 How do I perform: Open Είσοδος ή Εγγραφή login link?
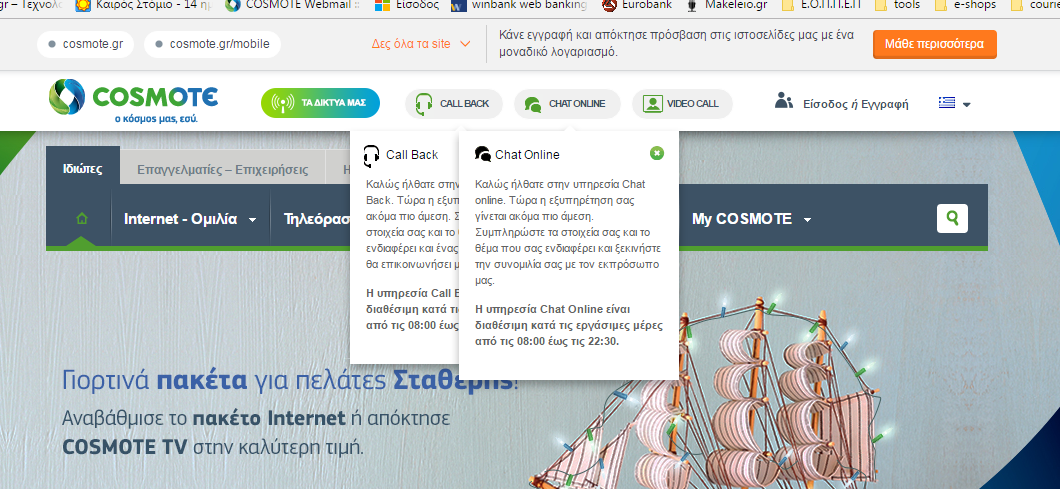click(855, 104)
